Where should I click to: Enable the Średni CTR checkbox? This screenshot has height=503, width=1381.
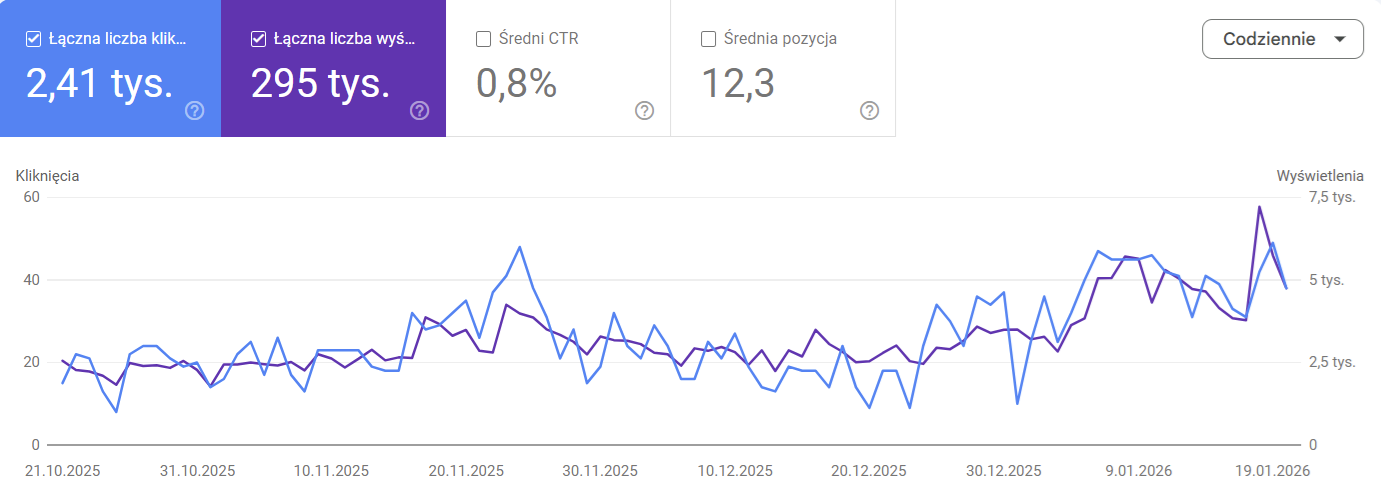(x=483, y=39)
